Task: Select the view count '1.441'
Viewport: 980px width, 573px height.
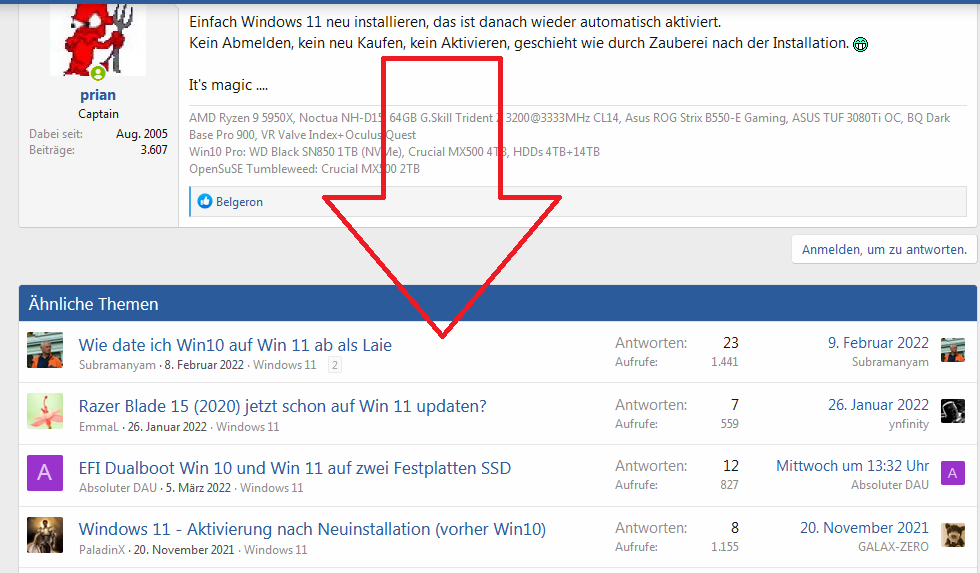Action: click(724, 362)
